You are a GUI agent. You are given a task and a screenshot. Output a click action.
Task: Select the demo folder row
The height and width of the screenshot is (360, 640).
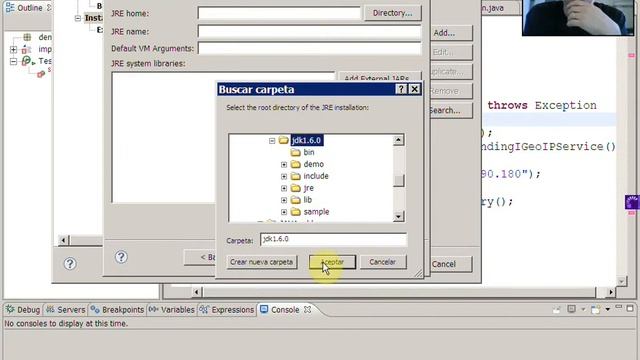pos(313,164)
